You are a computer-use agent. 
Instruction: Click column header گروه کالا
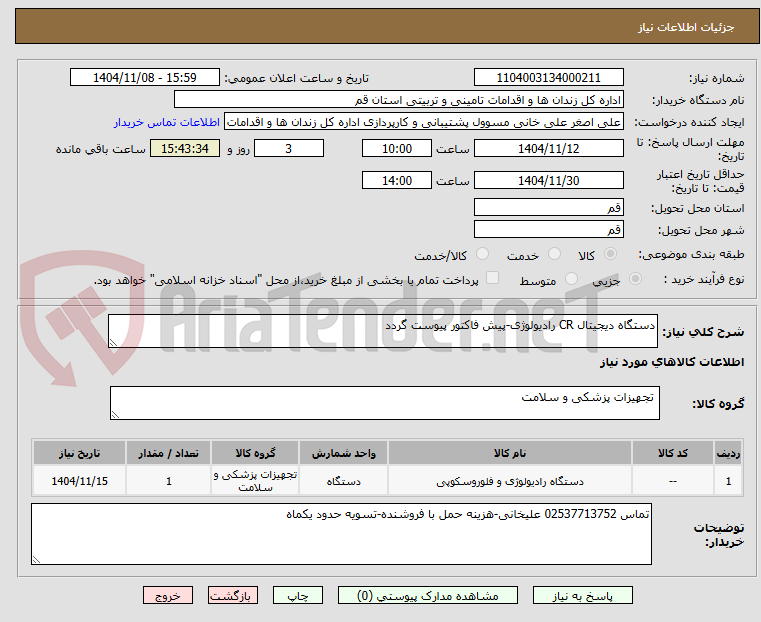[x=255, y=453]
